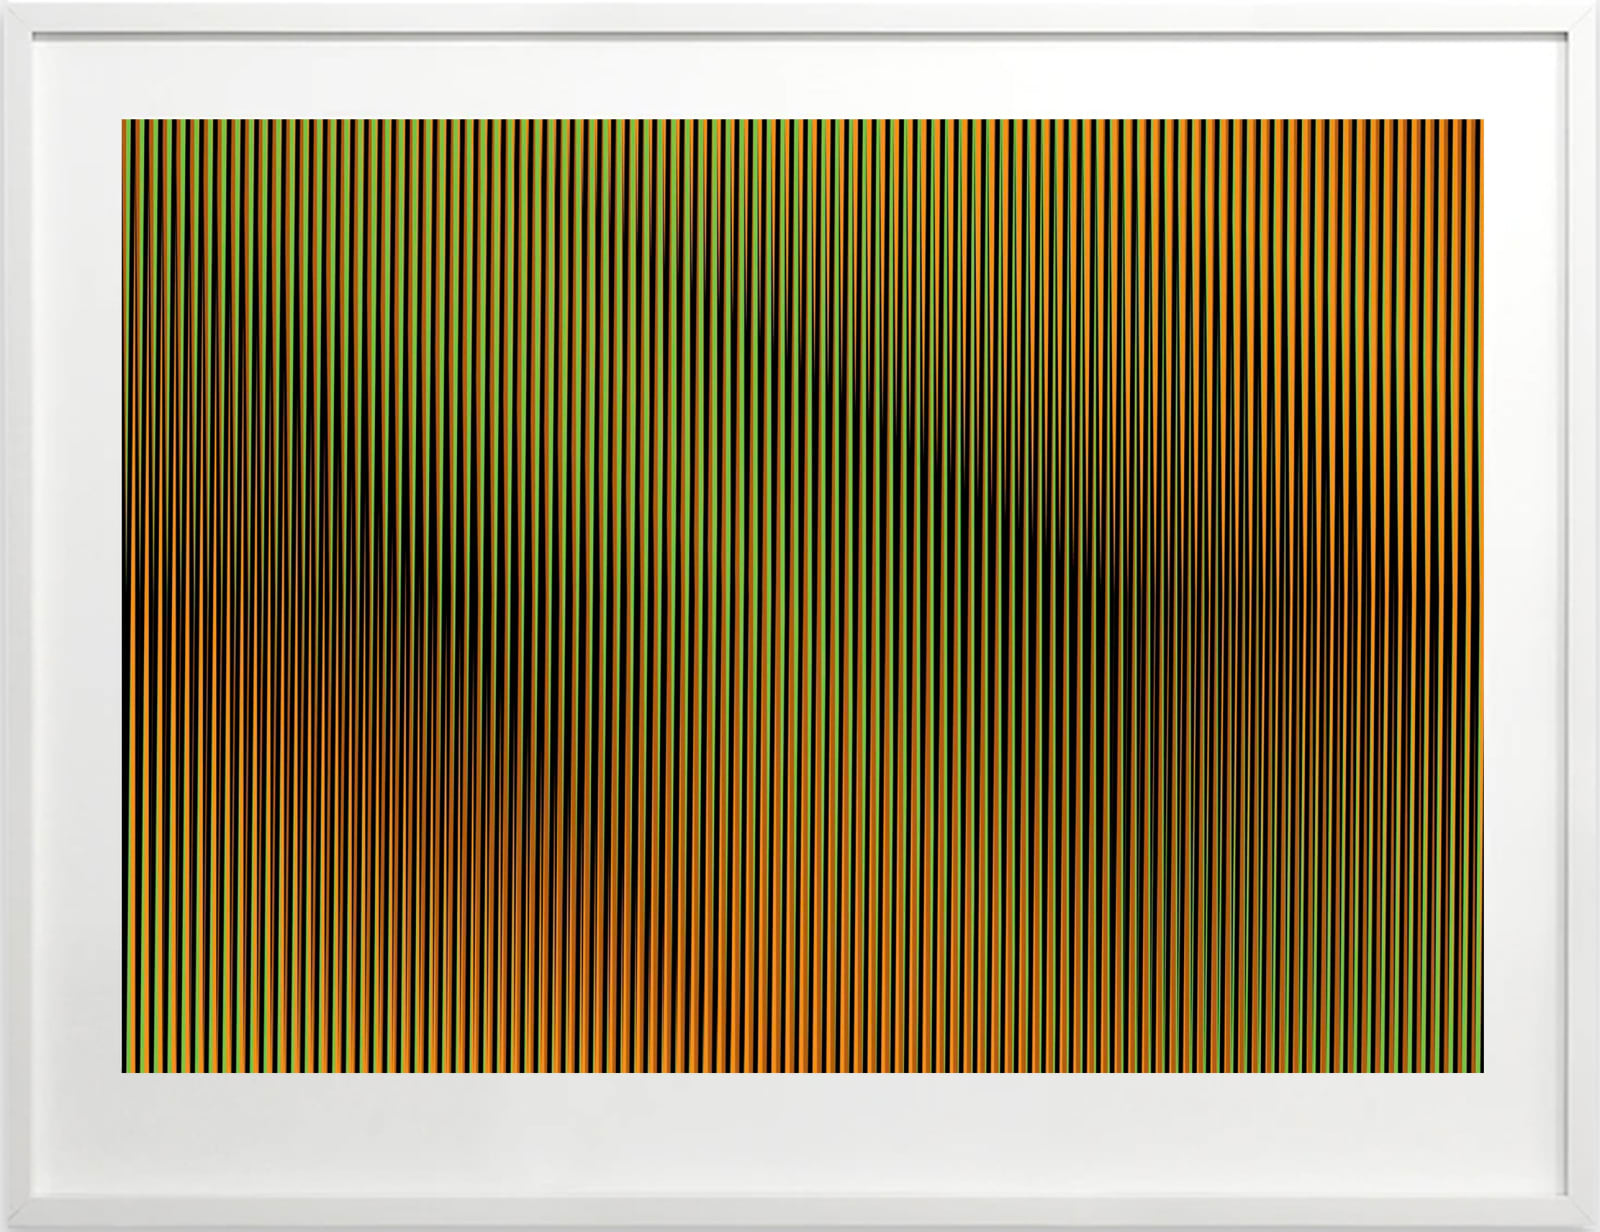Click the white mat above the artwork
The height and width of the screenshot is (1232, 1600).
800,80
